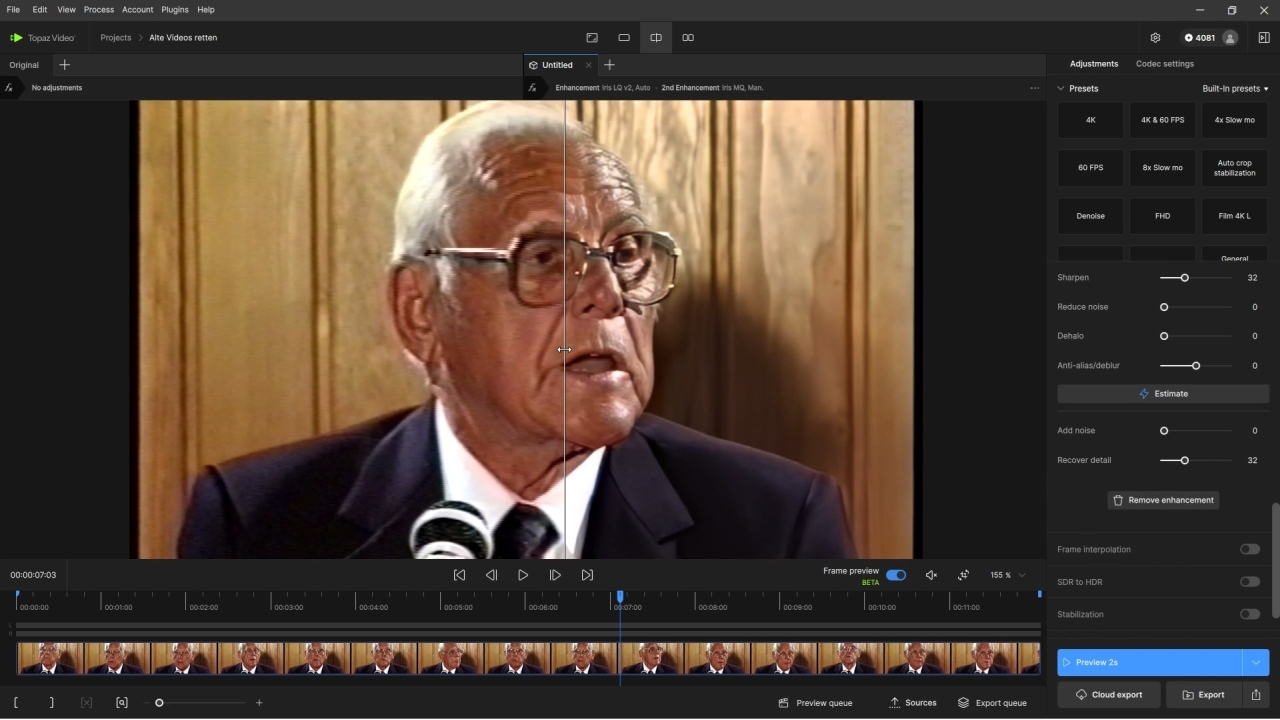The height and width of the screenshot is (720, 1280).
Task: Open enhancement options three-dot menu
Action: [x=1034, y=88]
